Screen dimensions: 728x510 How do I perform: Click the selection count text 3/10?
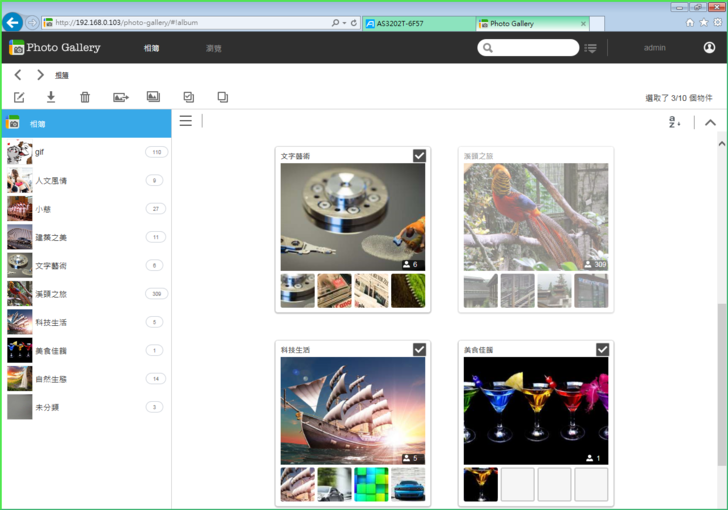[679, 98]
